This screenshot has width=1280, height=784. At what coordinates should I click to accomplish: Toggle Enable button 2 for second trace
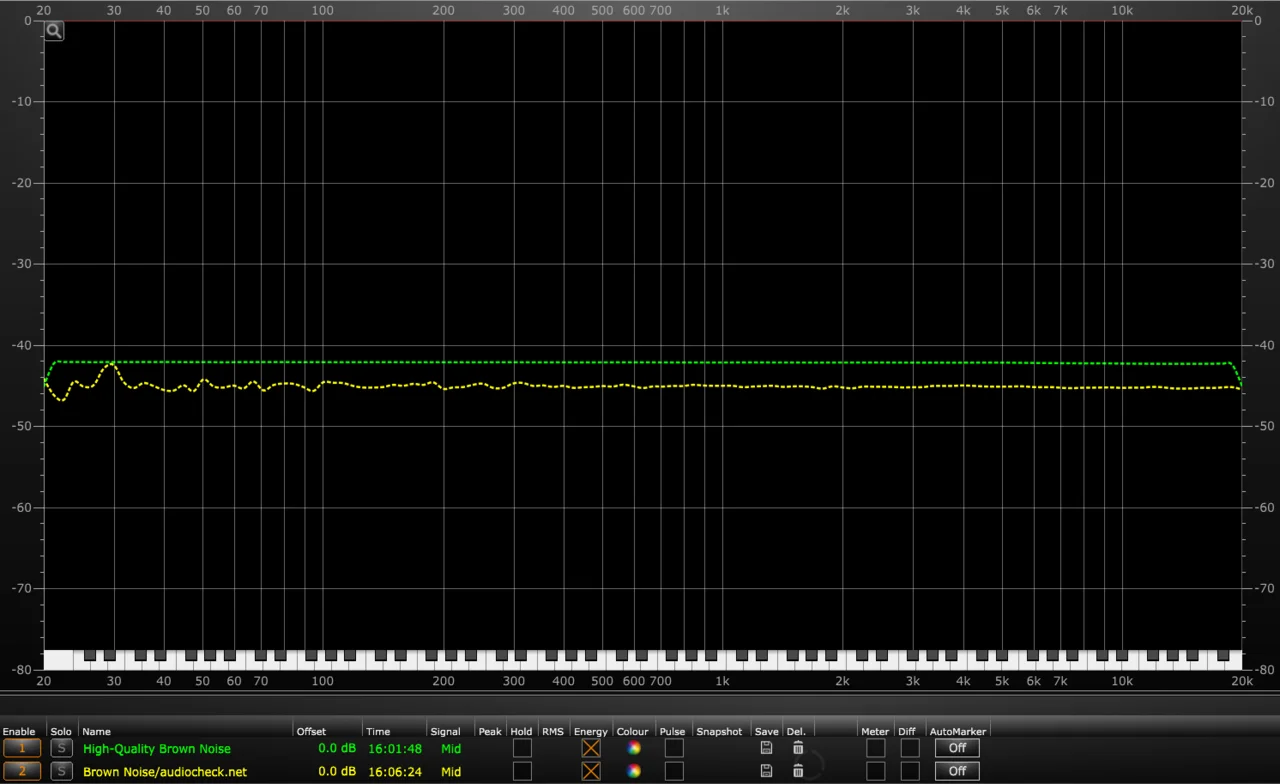22,771
